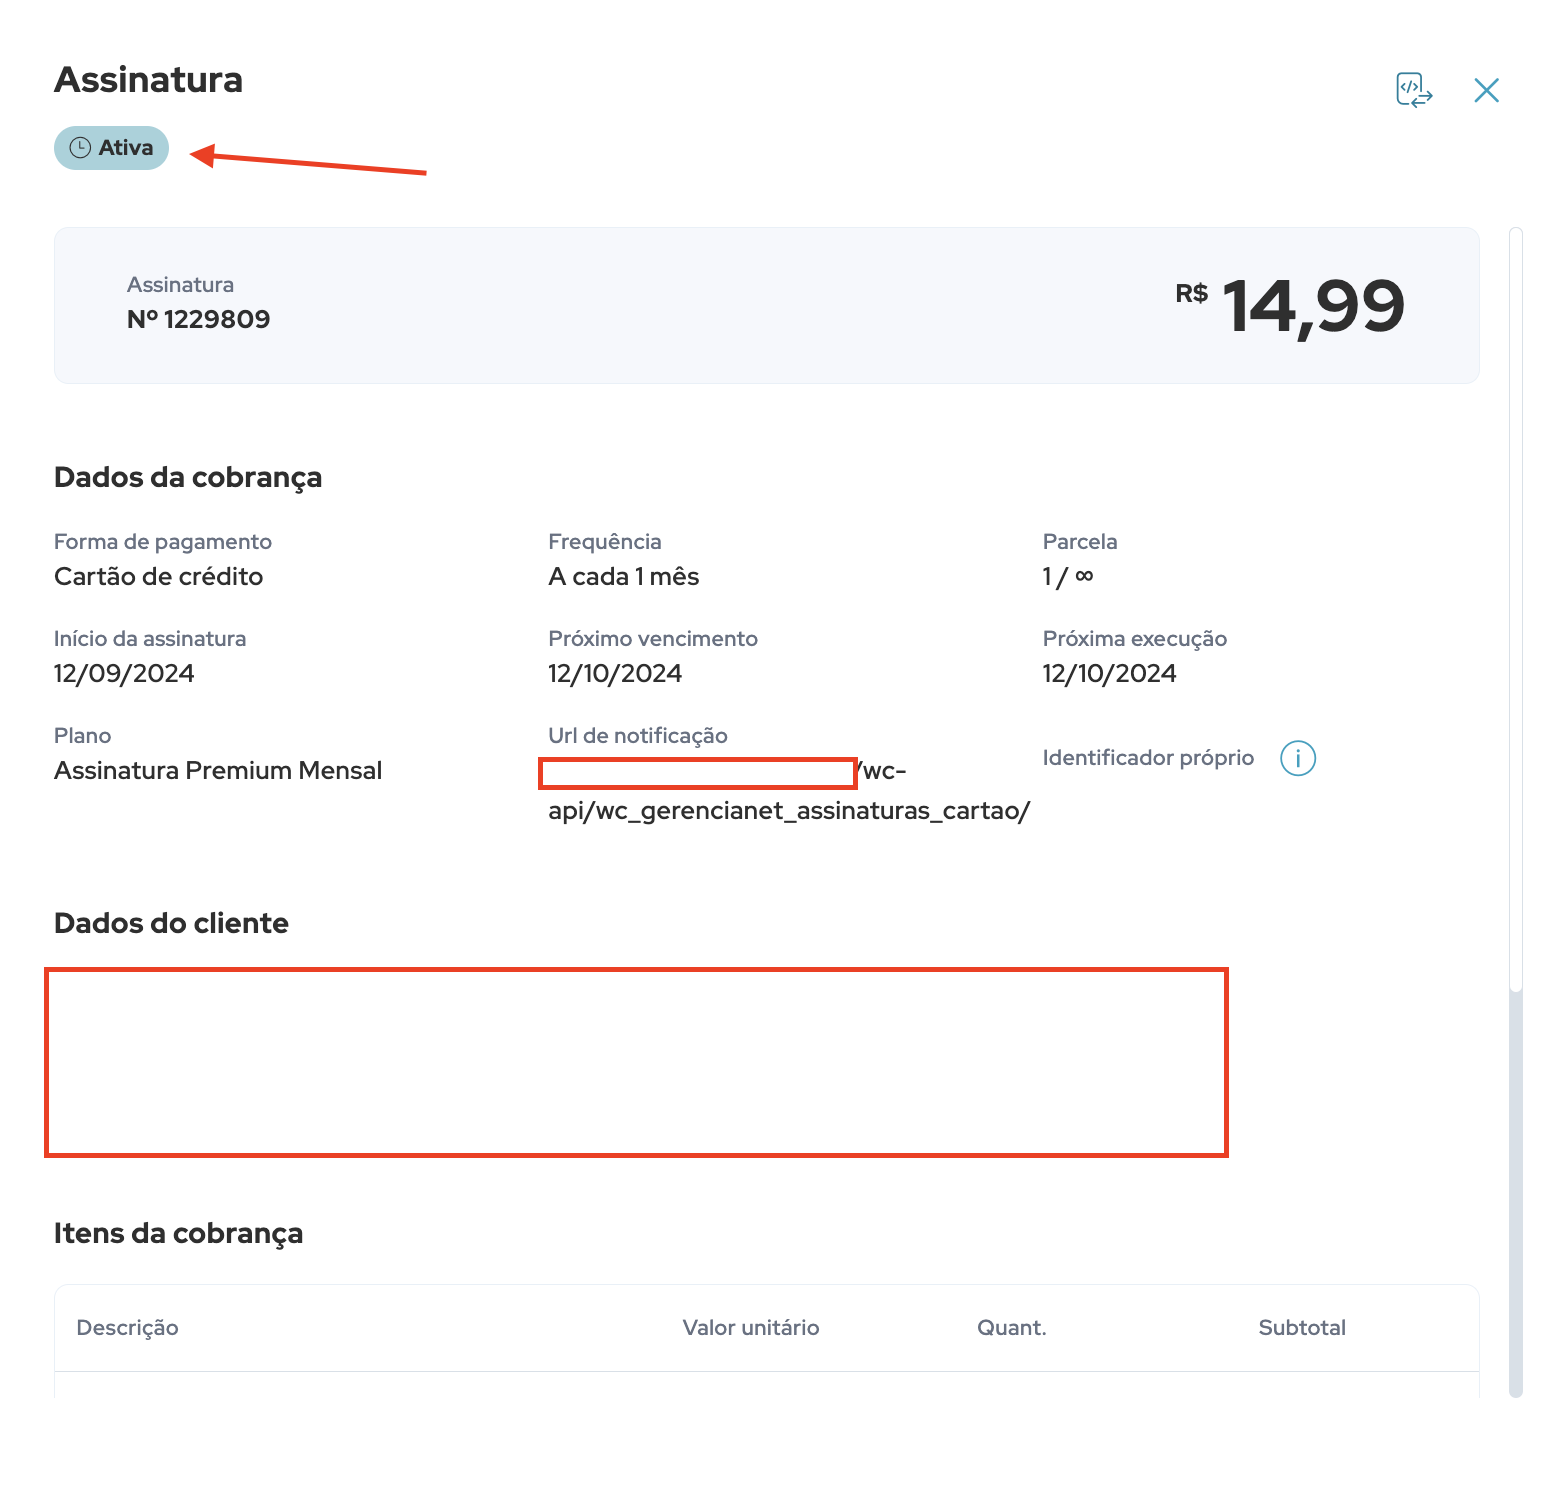Screen dimensions: 1546x1508
Task: Click the Parcela value '1 / ∞'
Action: click(1068, 577)
